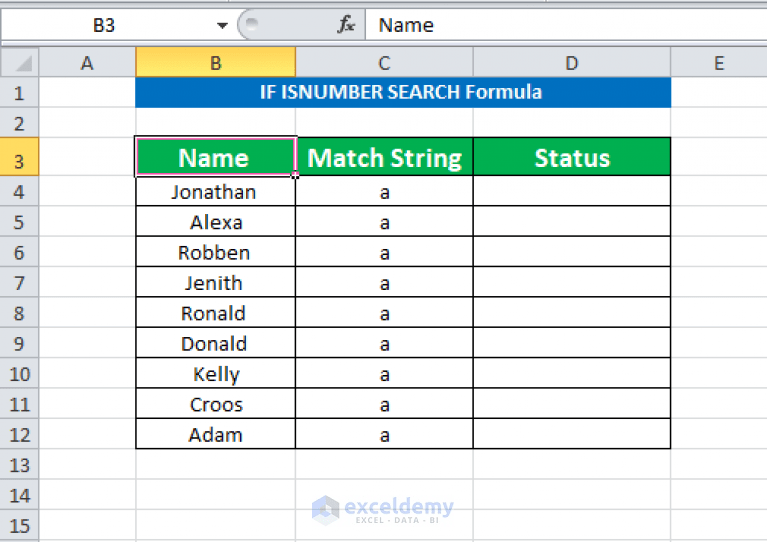Select column D header

click(x=572, y=63)
